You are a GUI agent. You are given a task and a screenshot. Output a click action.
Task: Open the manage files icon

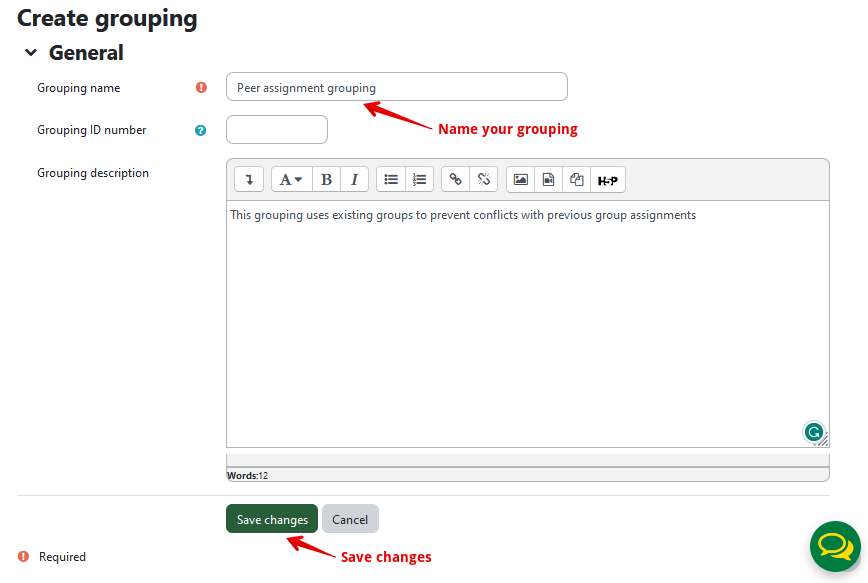[x=576, y=180]
